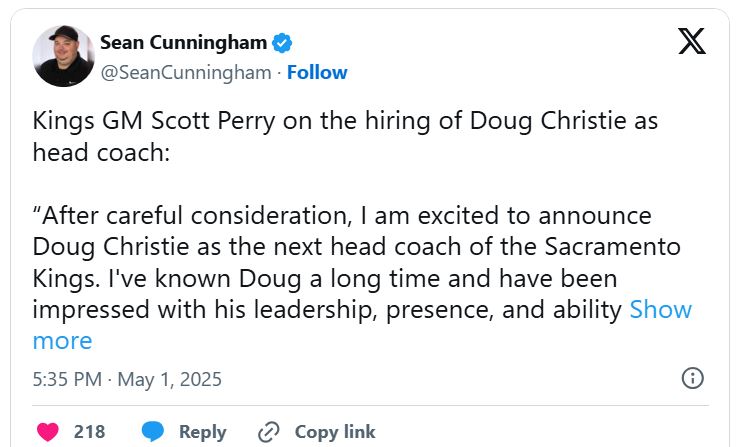The image size is (738, 447).
Task: Open Sean Cunningham's profile picture
Action: pyautogui.click(x=64, y=56)
